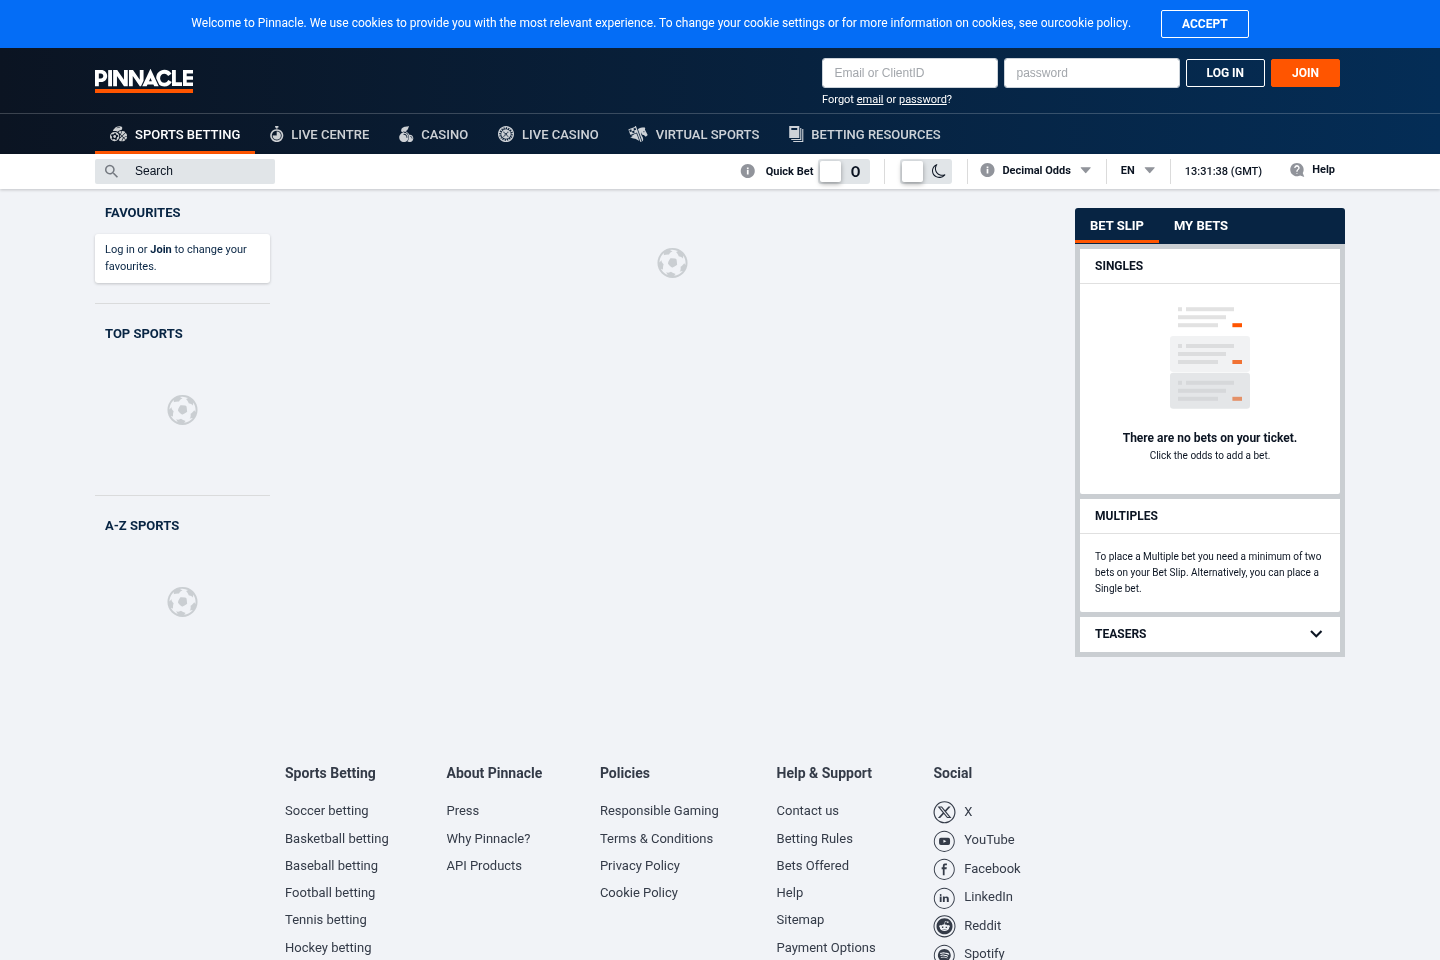
Task: Click the Decimal Odds info icon
Action: pos(988,170)
